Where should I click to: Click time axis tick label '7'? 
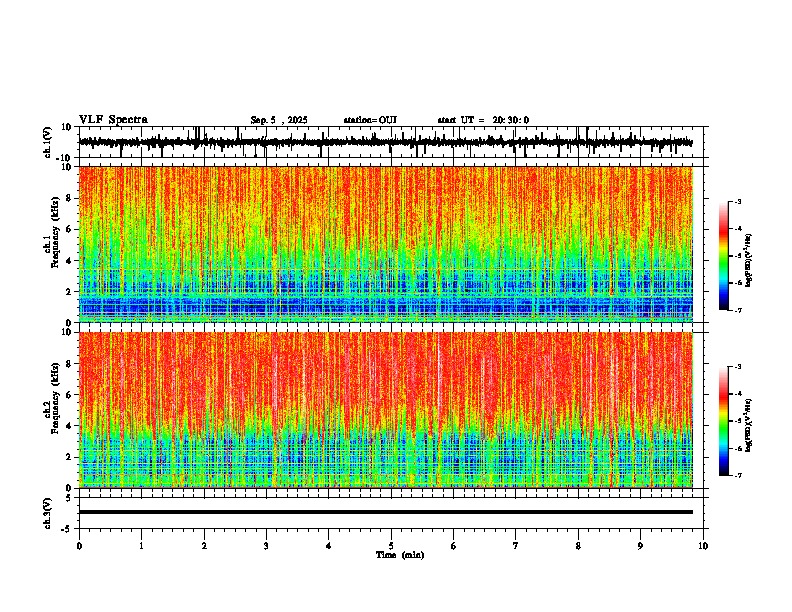pyautogui.click(x=516, y=546)
